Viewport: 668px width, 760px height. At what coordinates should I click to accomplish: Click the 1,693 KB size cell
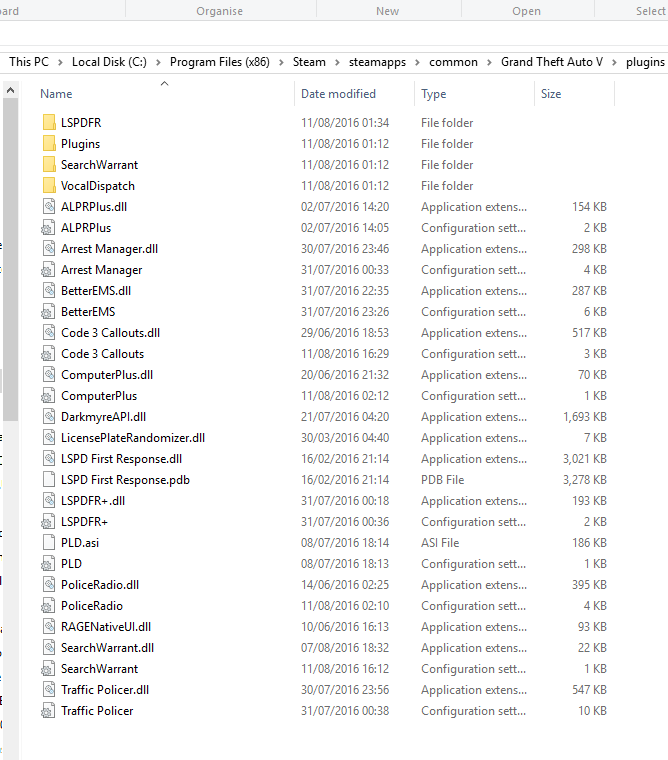point(585,417)
